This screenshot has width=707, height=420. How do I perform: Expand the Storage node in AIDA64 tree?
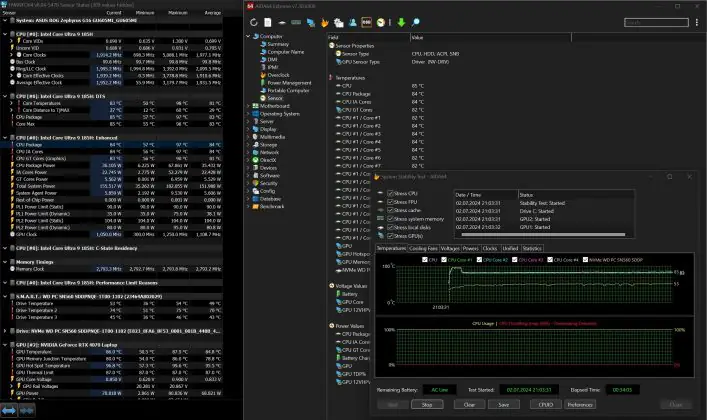click(x=248, y=144)
